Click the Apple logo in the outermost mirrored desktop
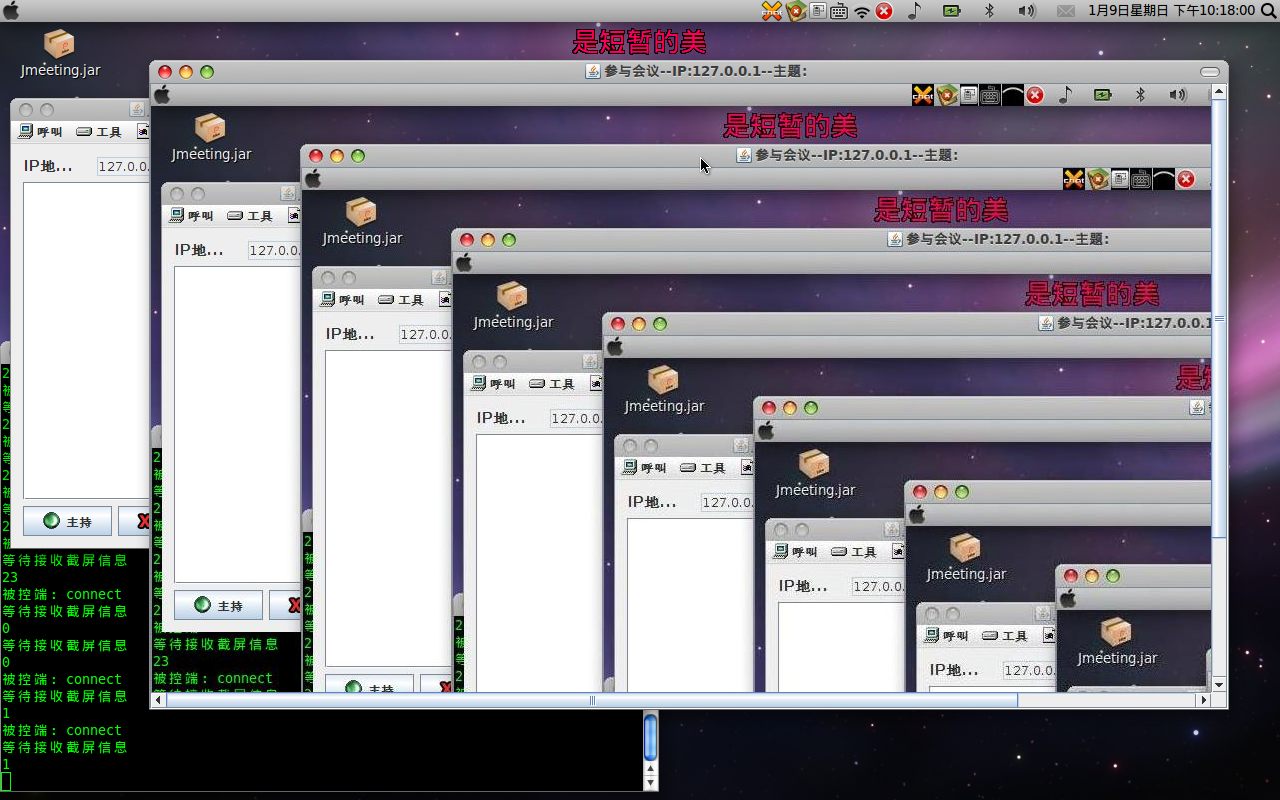Viewport: 1280px width, 800px height. (162, 95)
